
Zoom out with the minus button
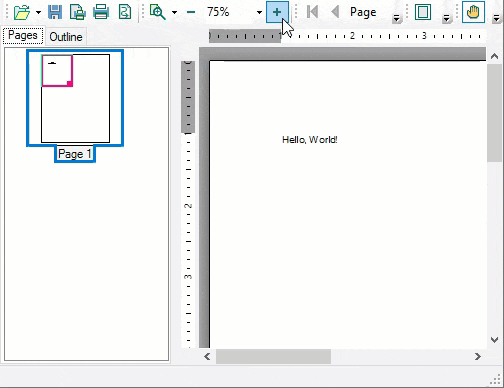(x=191, y=12)
